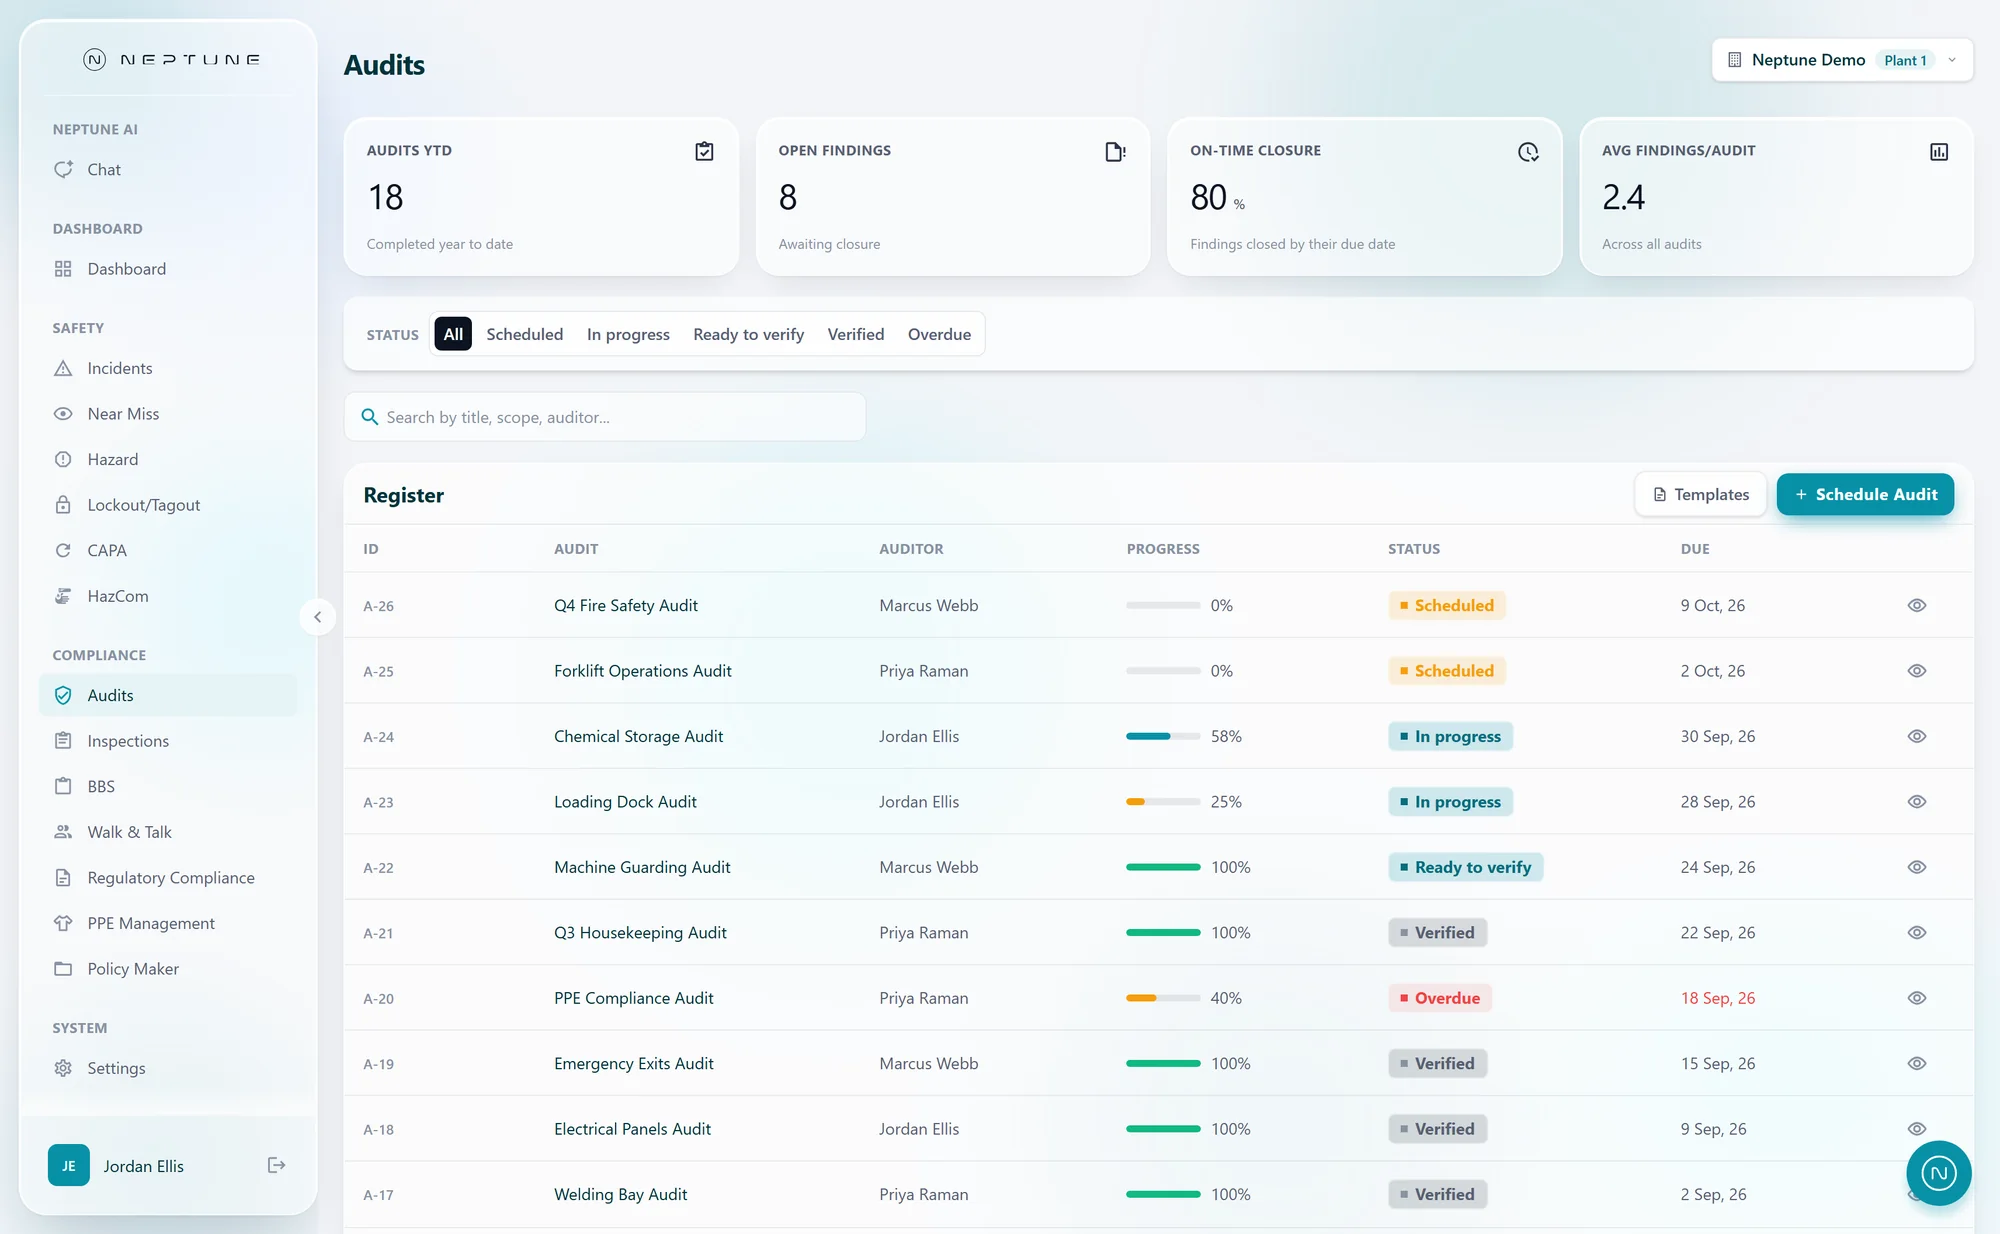Viewport: 2000px width, 1234px height.
Task: Open audit Templates
Action: (x=1701, y=494)
